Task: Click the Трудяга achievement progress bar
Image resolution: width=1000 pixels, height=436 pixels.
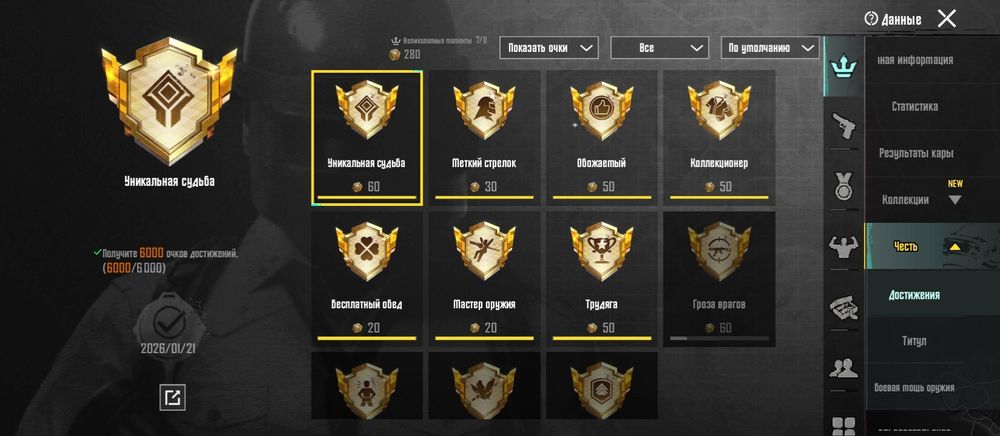Action: pyautogui.click(x=601, y=338)
